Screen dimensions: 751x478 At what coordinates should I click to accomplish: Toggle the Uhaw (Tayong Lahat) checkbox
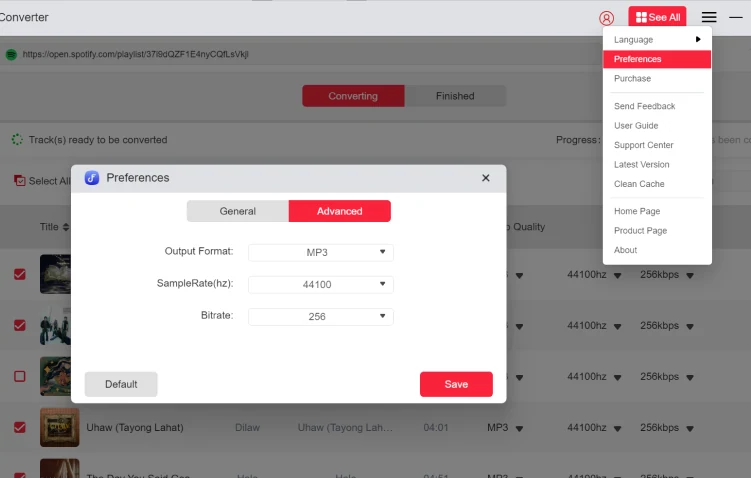click(20, 427)
